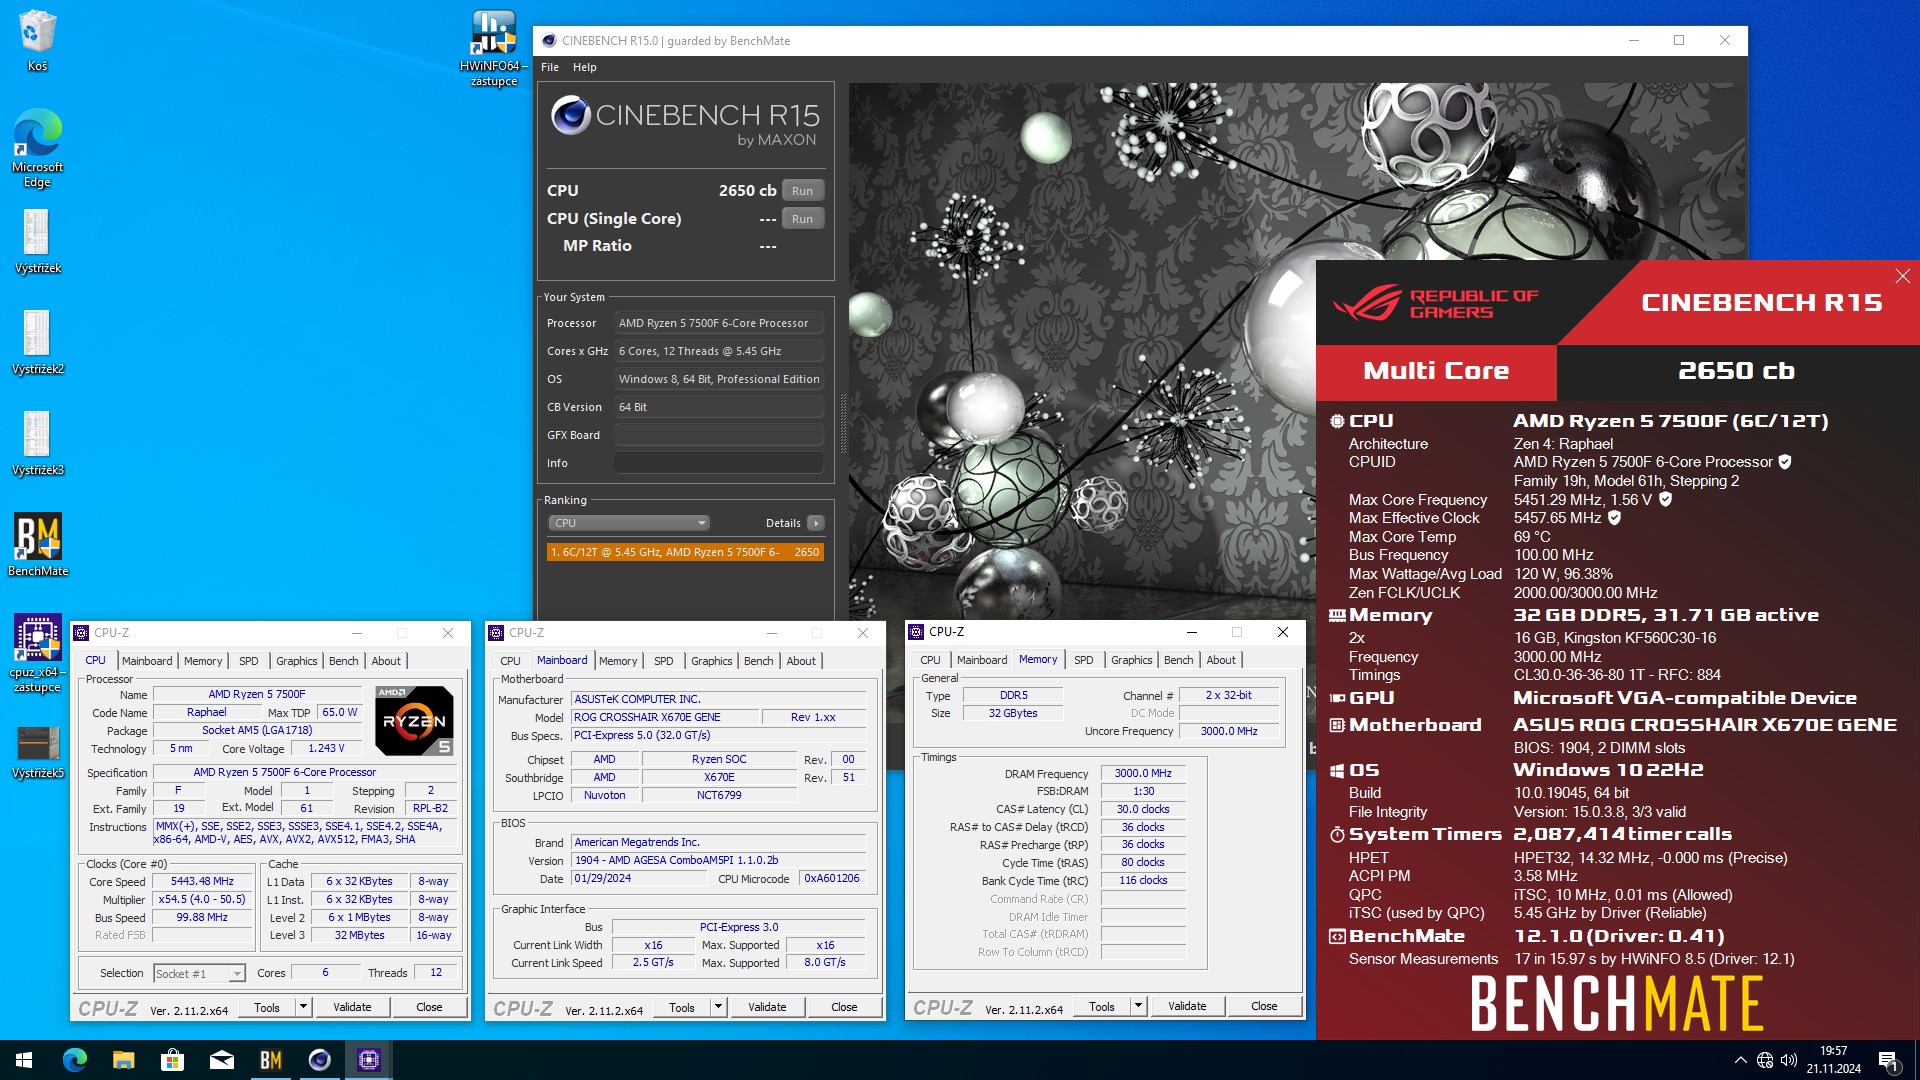This screenshot has width=1920, height=1080.
Task: Open the Výstřižek5 desktop icon
Action: click(x=37, y=752)
